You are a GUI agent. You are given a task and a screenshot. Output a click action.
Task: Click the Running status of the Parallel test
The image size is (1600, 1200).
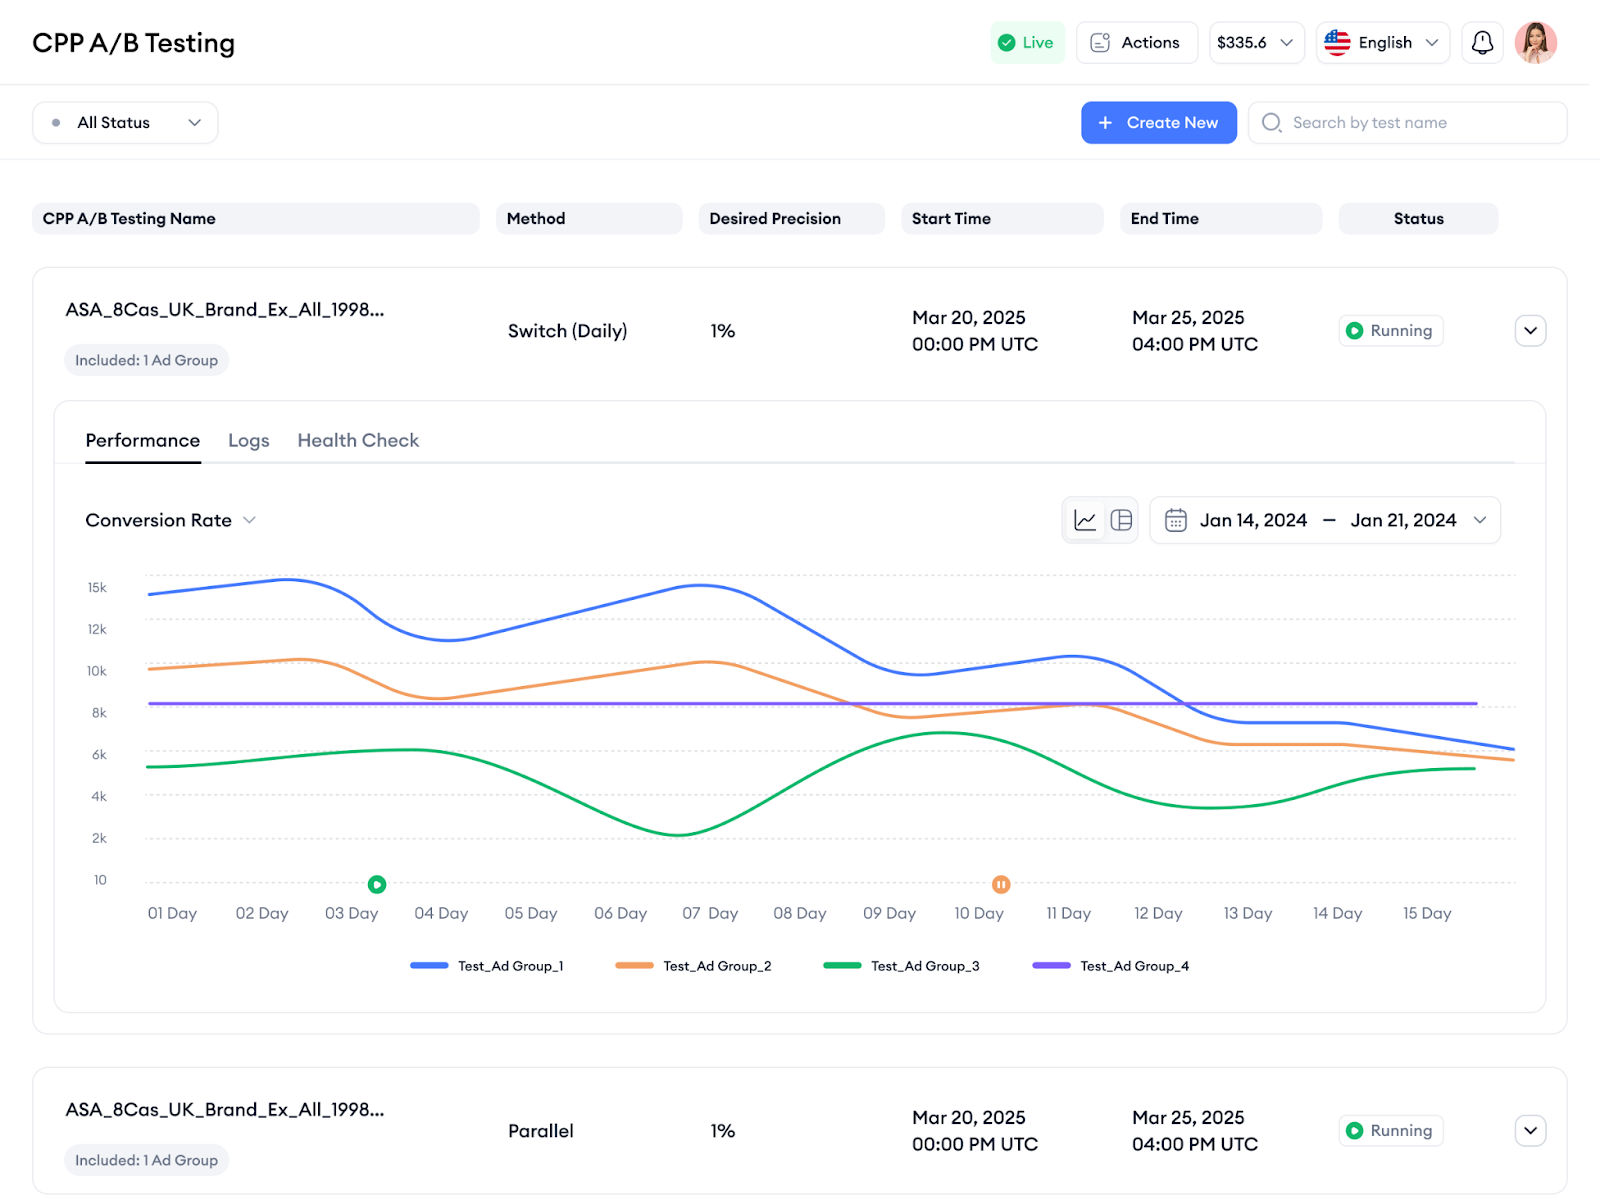pyautogui.click(x=1390, y=1130)
